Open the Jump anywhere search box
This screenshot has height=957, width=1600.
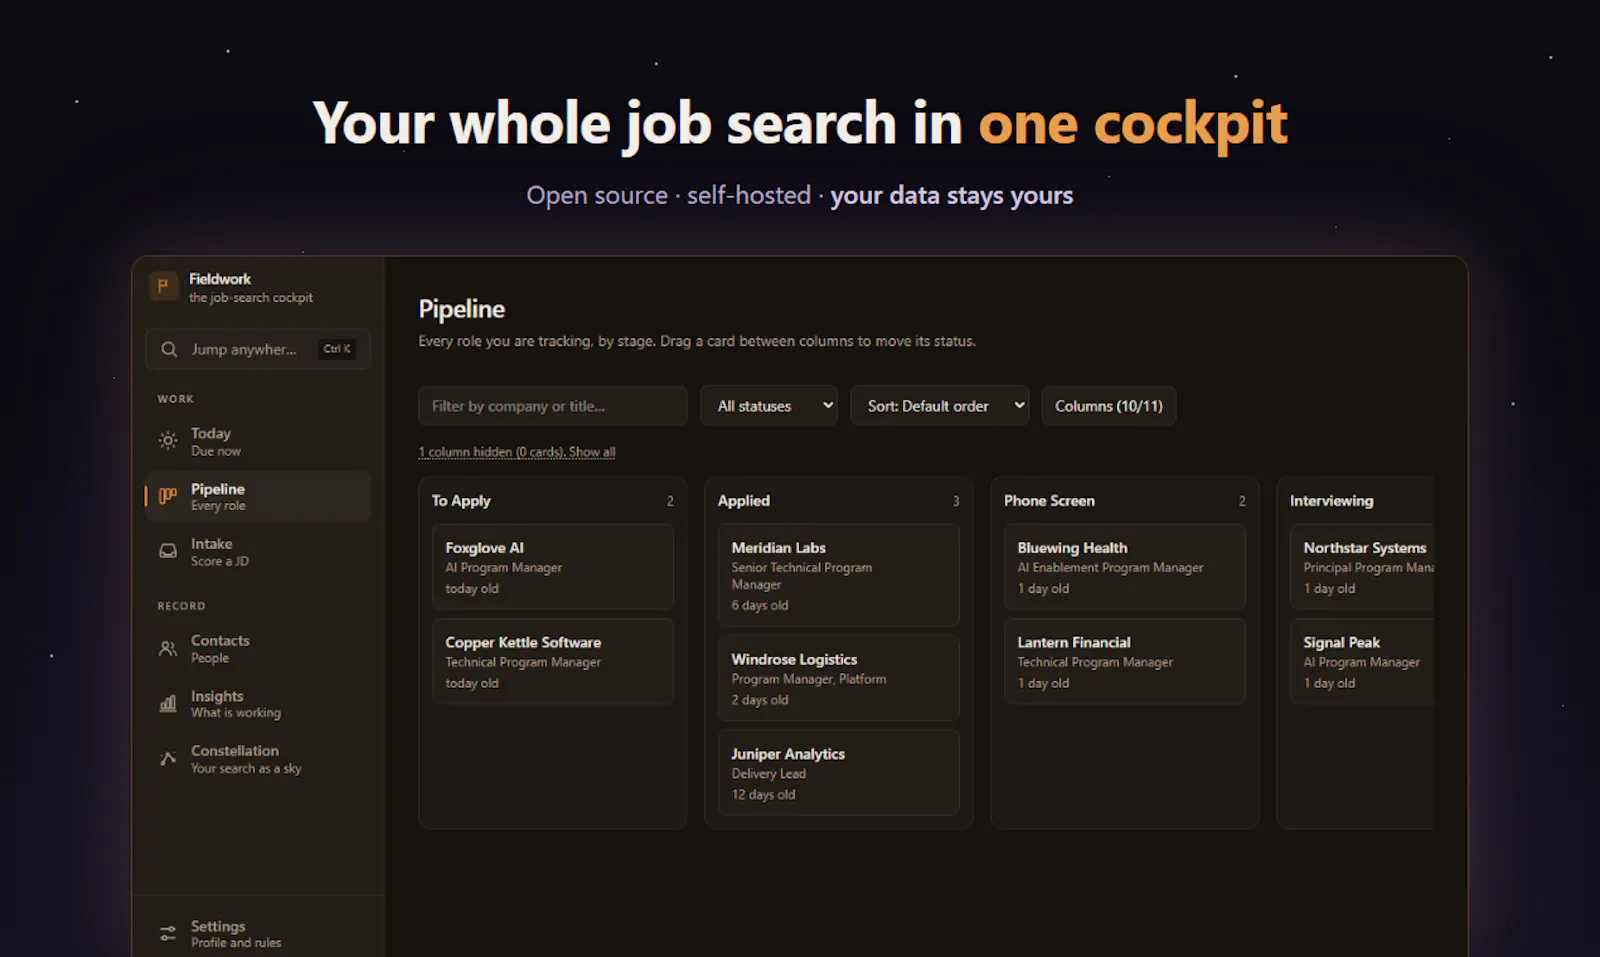[258, 349]
